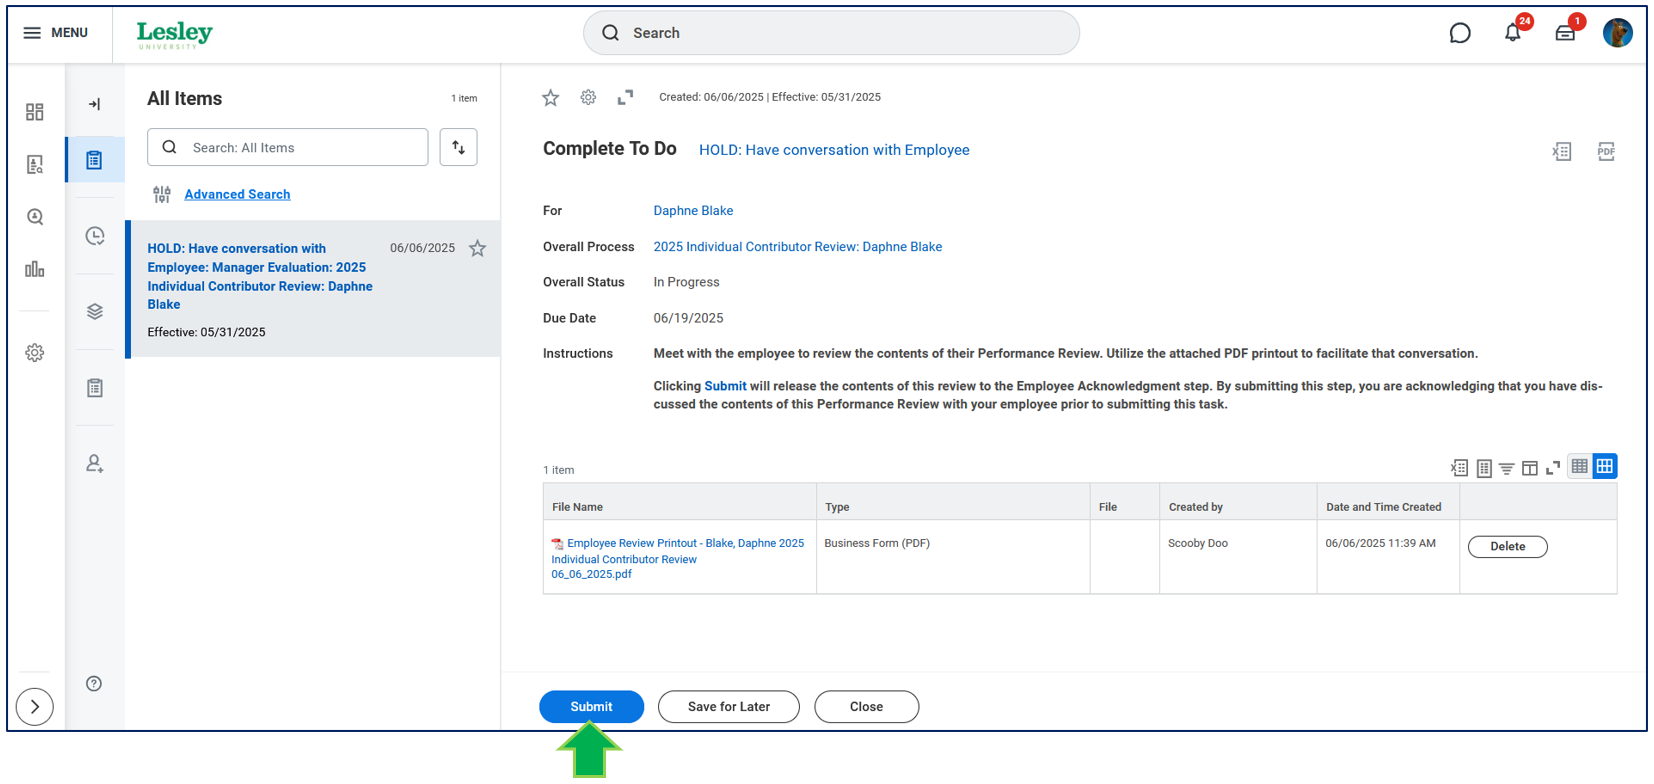The image size is (1654, 784).
Task: Star the inbox item dated 06/06/2025
Action: coord(478,248)
